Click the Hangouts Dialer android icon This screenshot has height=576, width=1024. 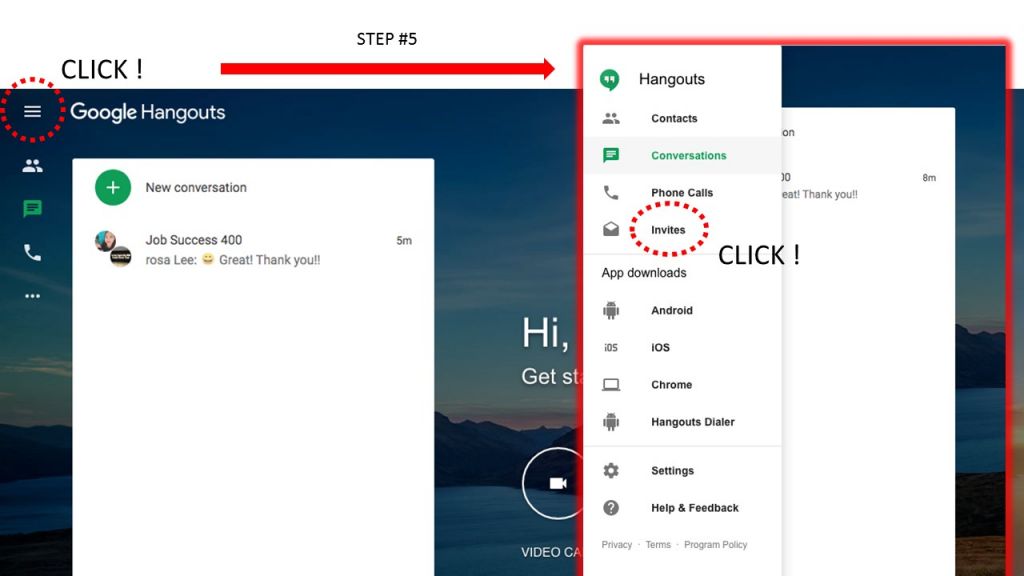click(x=611, y=422)
